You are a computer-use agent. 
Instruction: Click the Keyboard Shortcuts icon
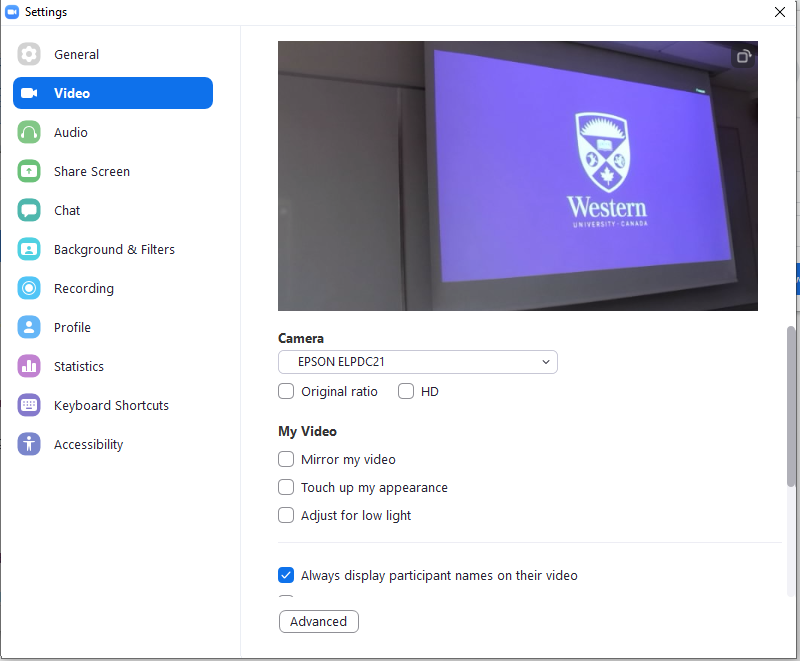[x=29, y=405]
